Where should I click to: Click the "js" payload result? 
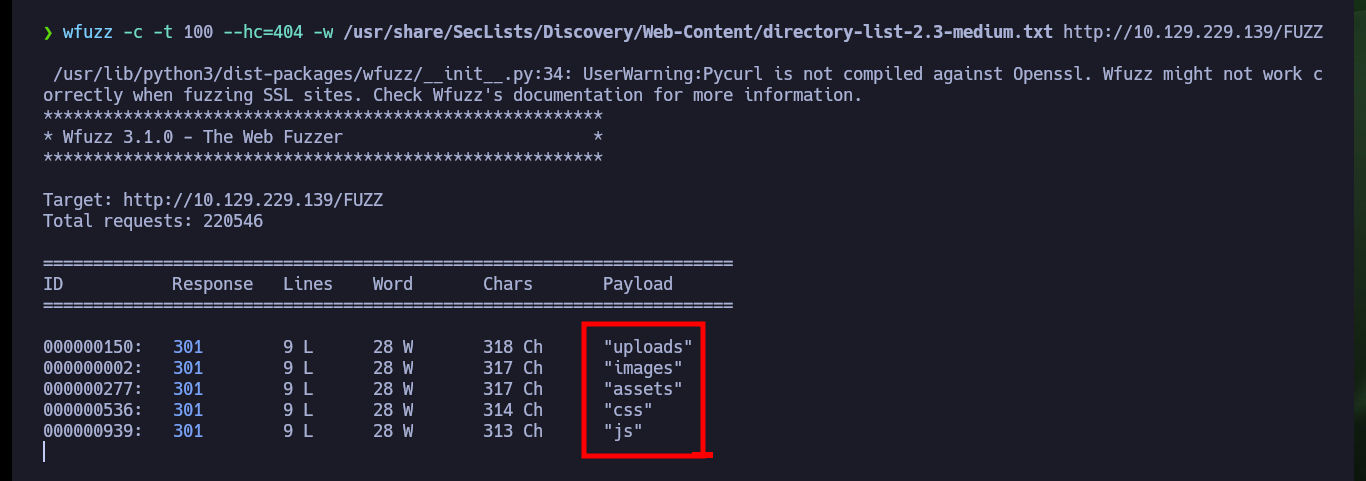[x=623, y=431]
